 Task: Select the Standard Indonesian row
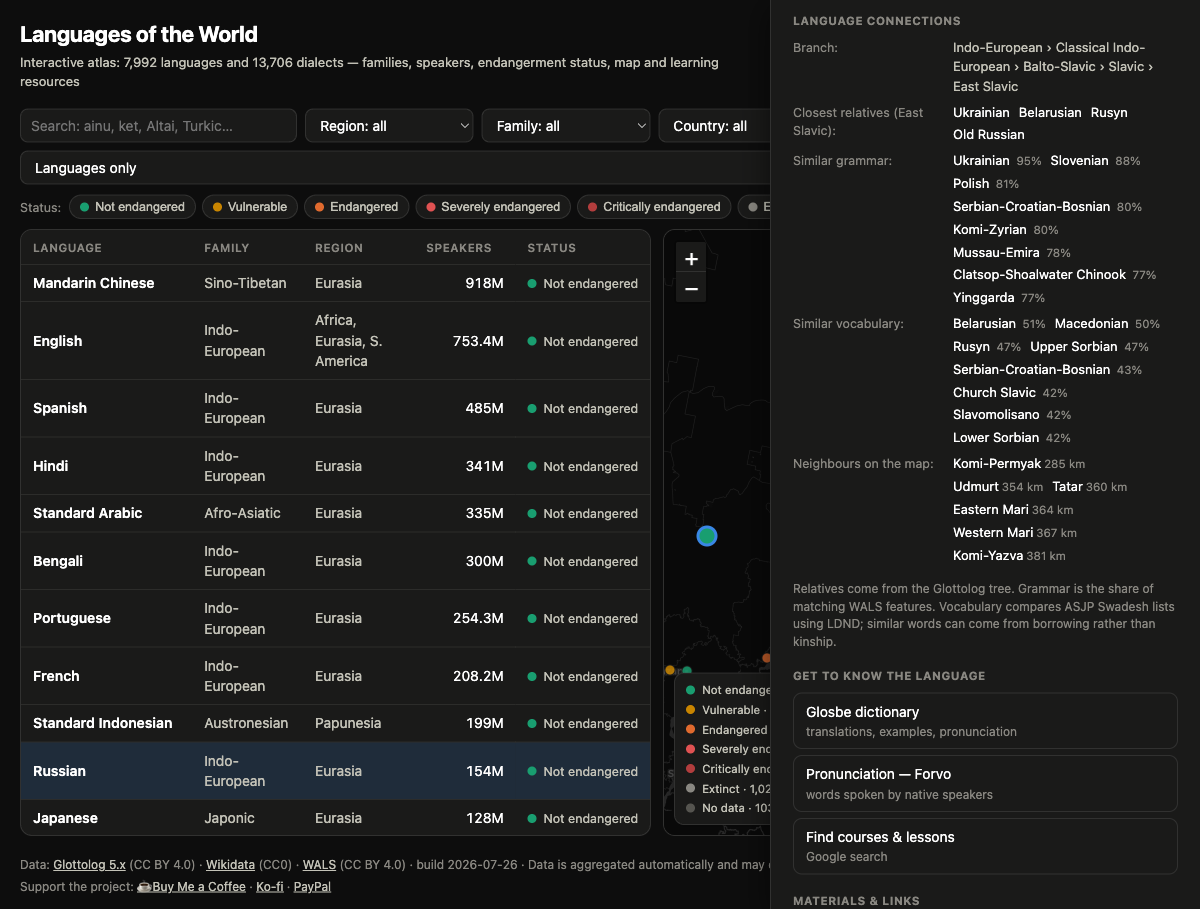click(x=335, y=723)
